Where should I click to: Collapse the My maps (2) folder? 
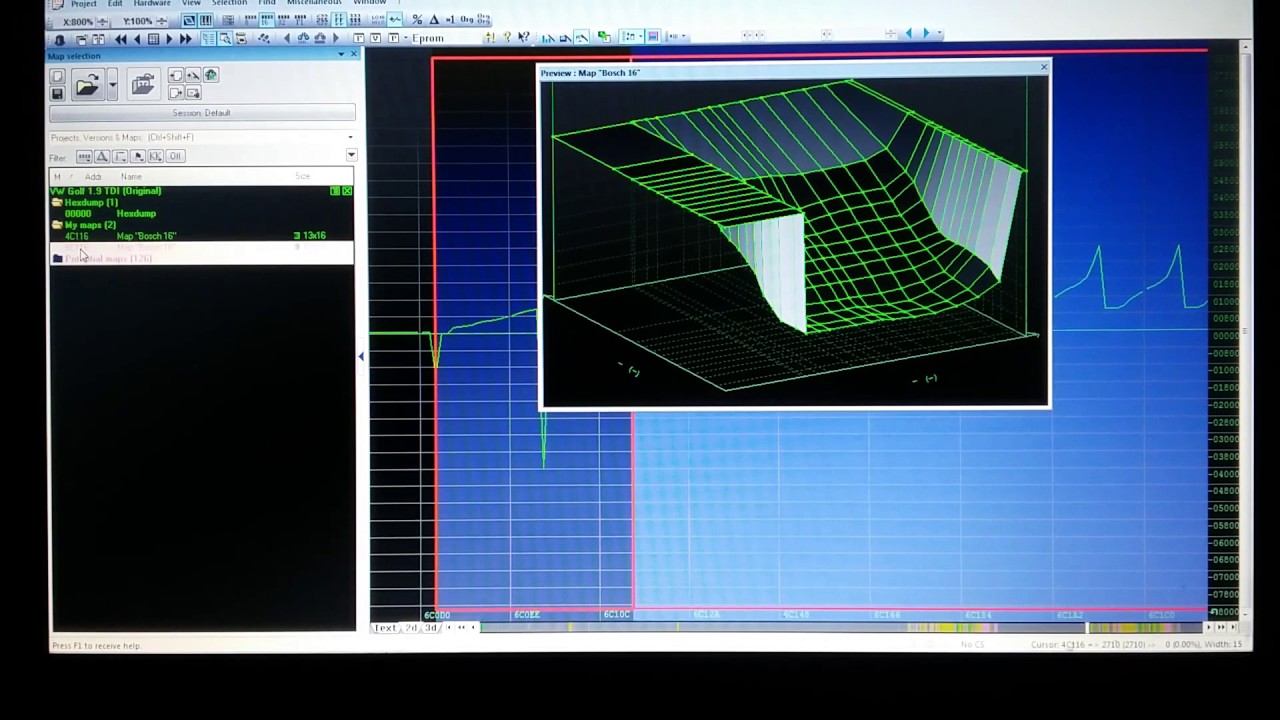(57, 225)
